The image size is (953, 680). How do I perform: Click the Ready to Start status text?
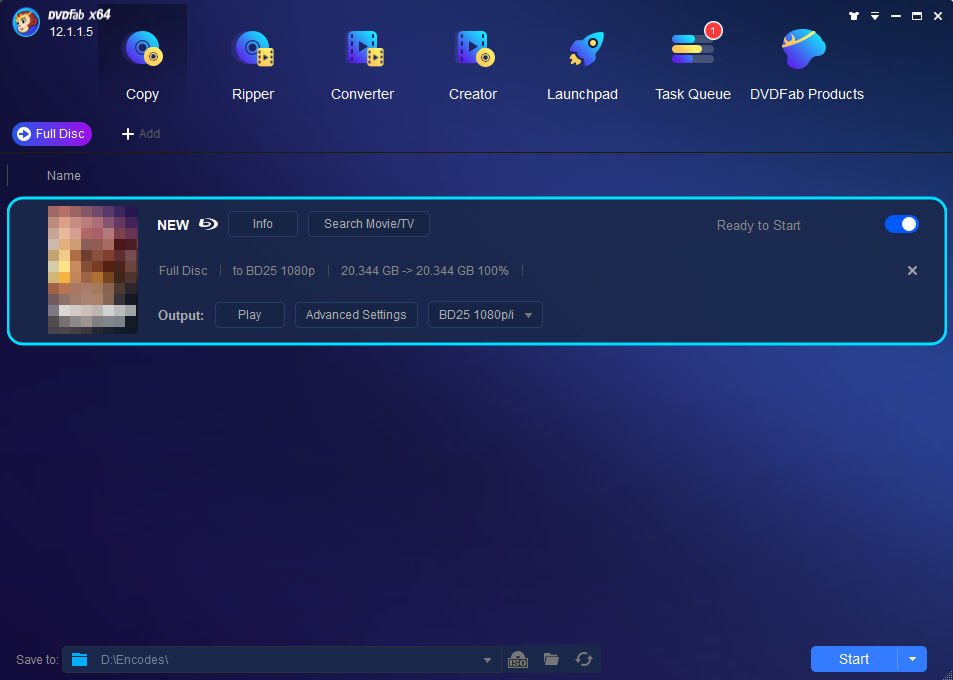(x=759, y=225)
